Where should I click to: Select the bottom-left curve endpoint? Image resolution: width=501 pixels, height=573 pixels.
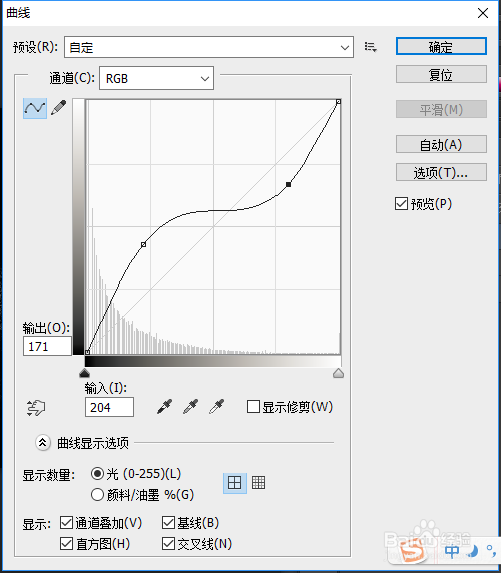click(x=87, y=352)
